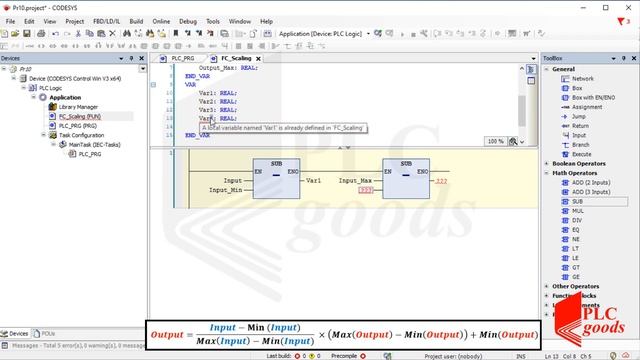
Task: Select ADD (2 Inputs) operator
Action: click(x=586, y=182)
